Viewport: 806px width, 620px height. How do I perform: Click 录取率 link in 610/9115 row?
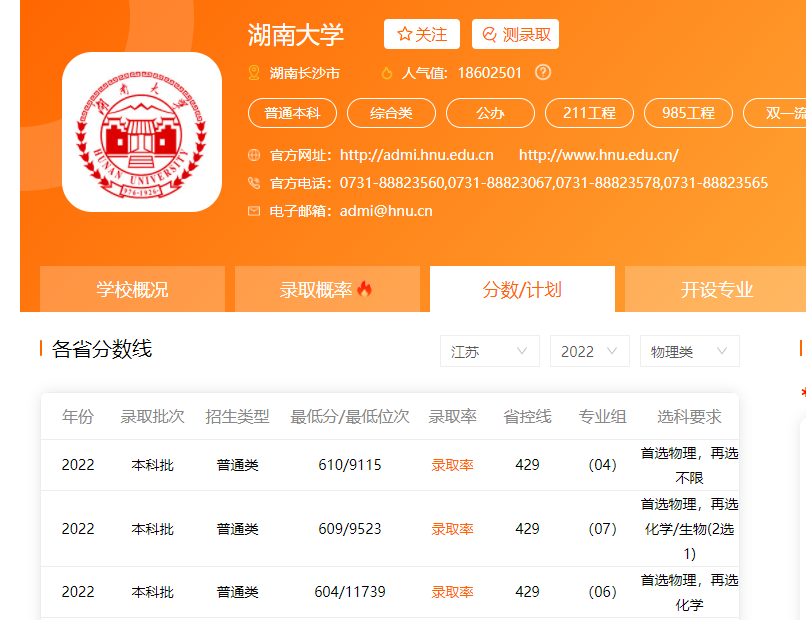452,465
